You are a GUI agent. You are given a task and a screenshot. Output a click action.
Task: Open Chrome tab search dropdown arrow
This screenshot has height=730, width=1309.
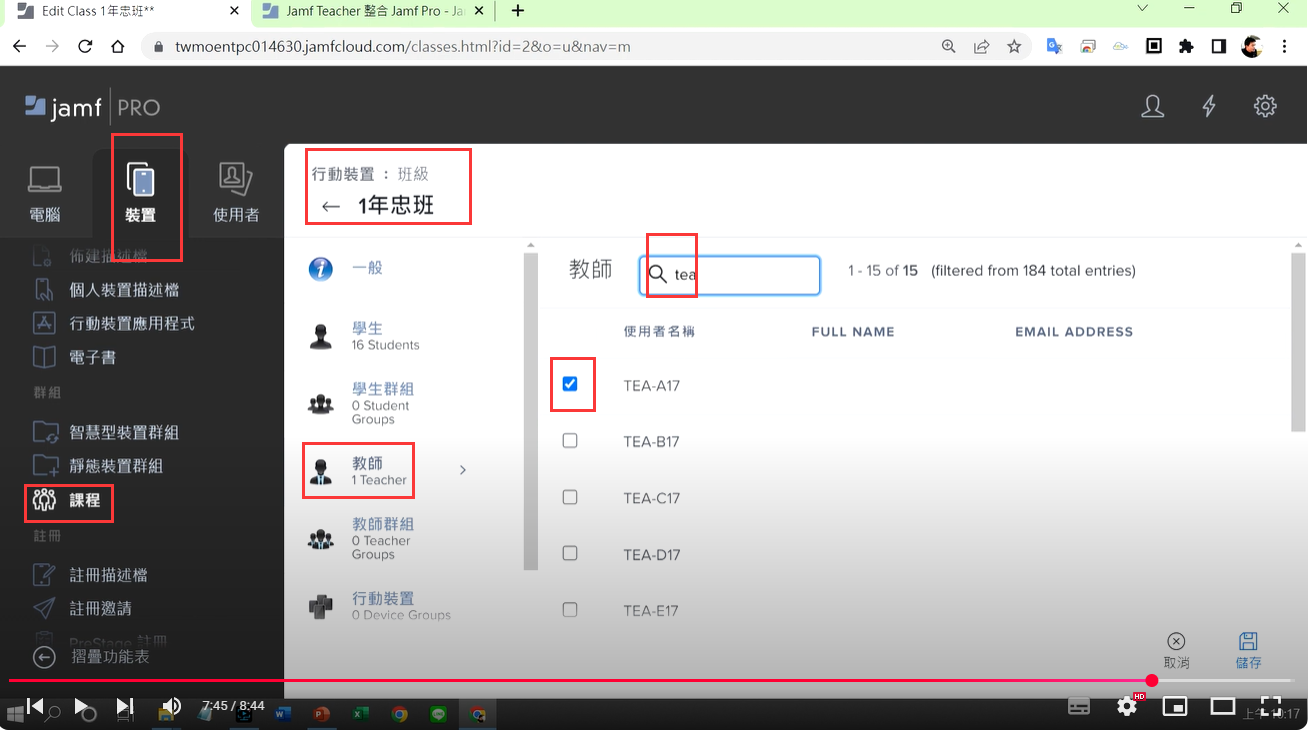pos(1144,9)
